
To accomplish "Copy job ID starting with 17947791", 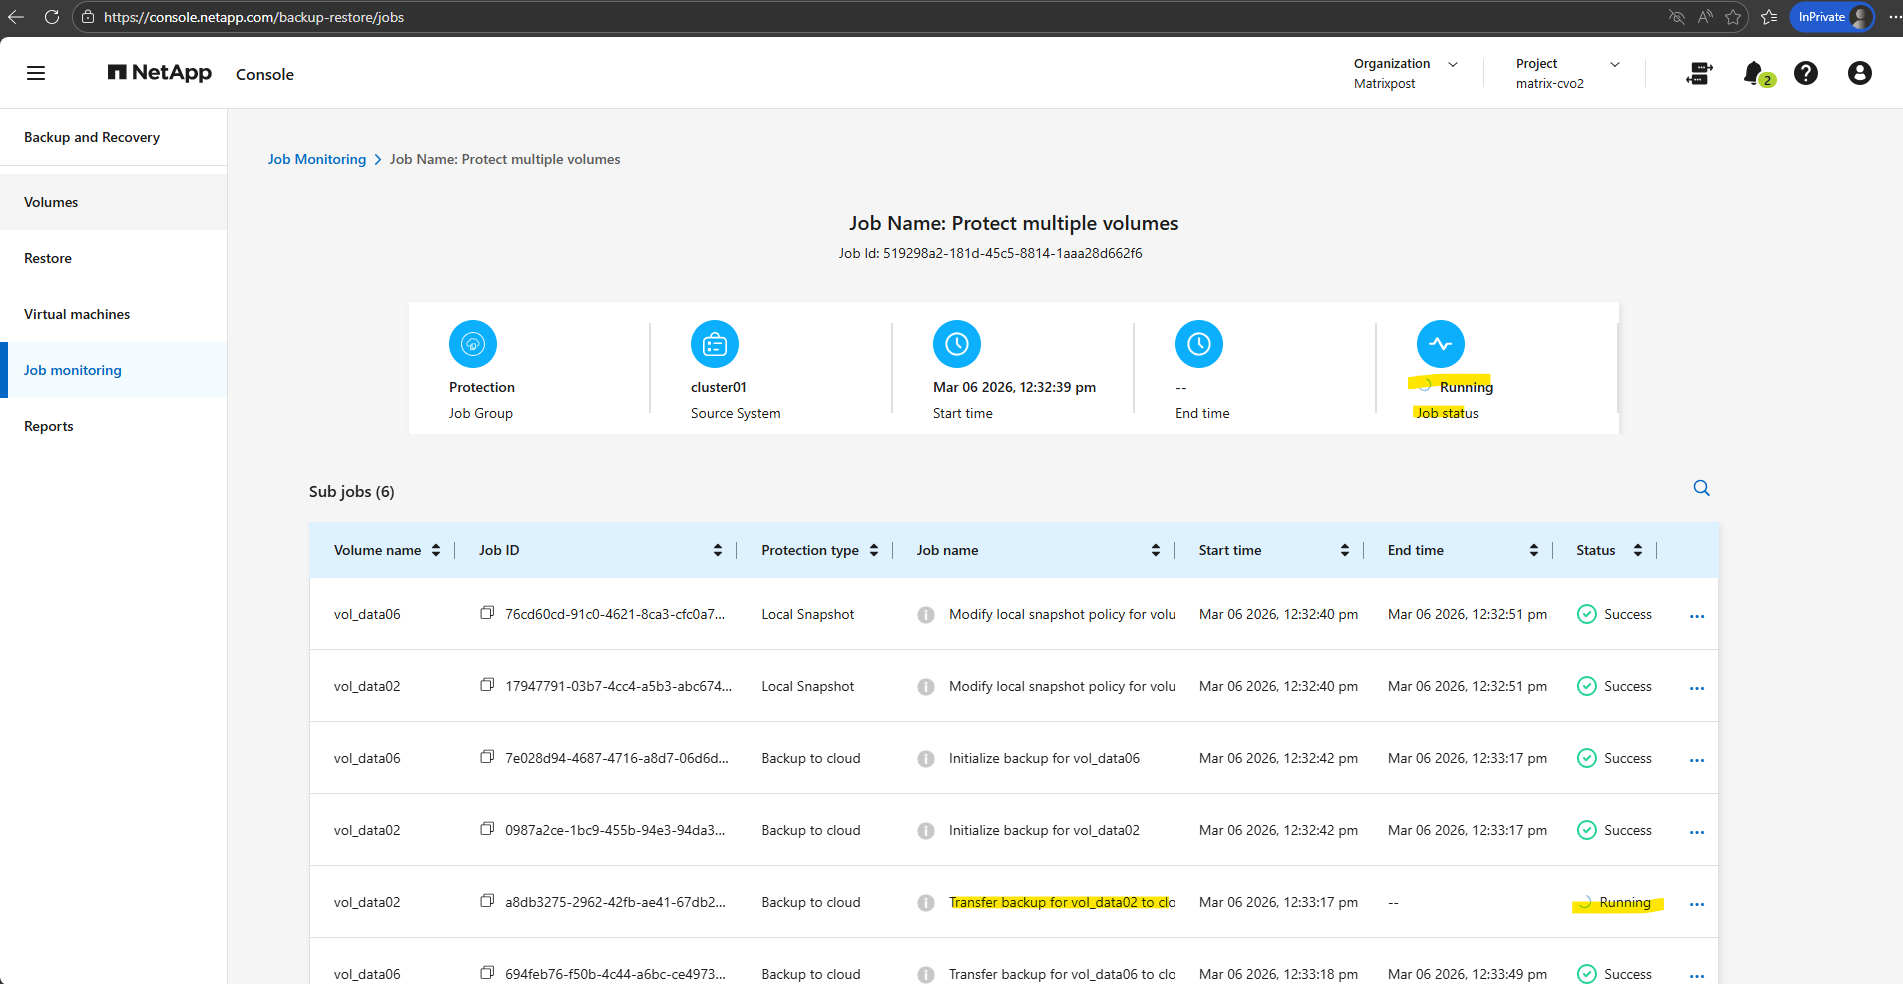I will 487,685.
